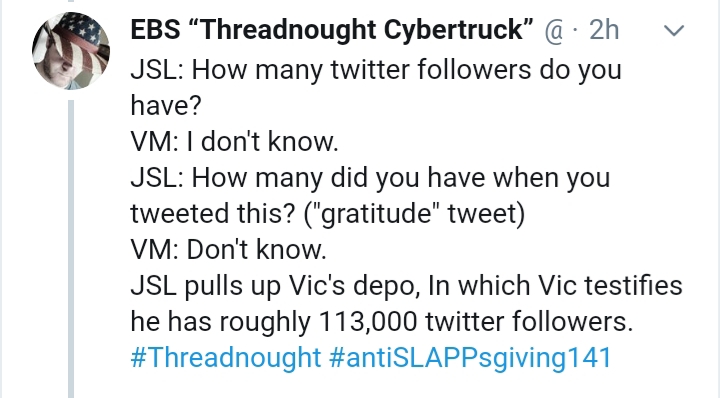Click the line "JSL: How many did you have when you"

pos(370,178)
